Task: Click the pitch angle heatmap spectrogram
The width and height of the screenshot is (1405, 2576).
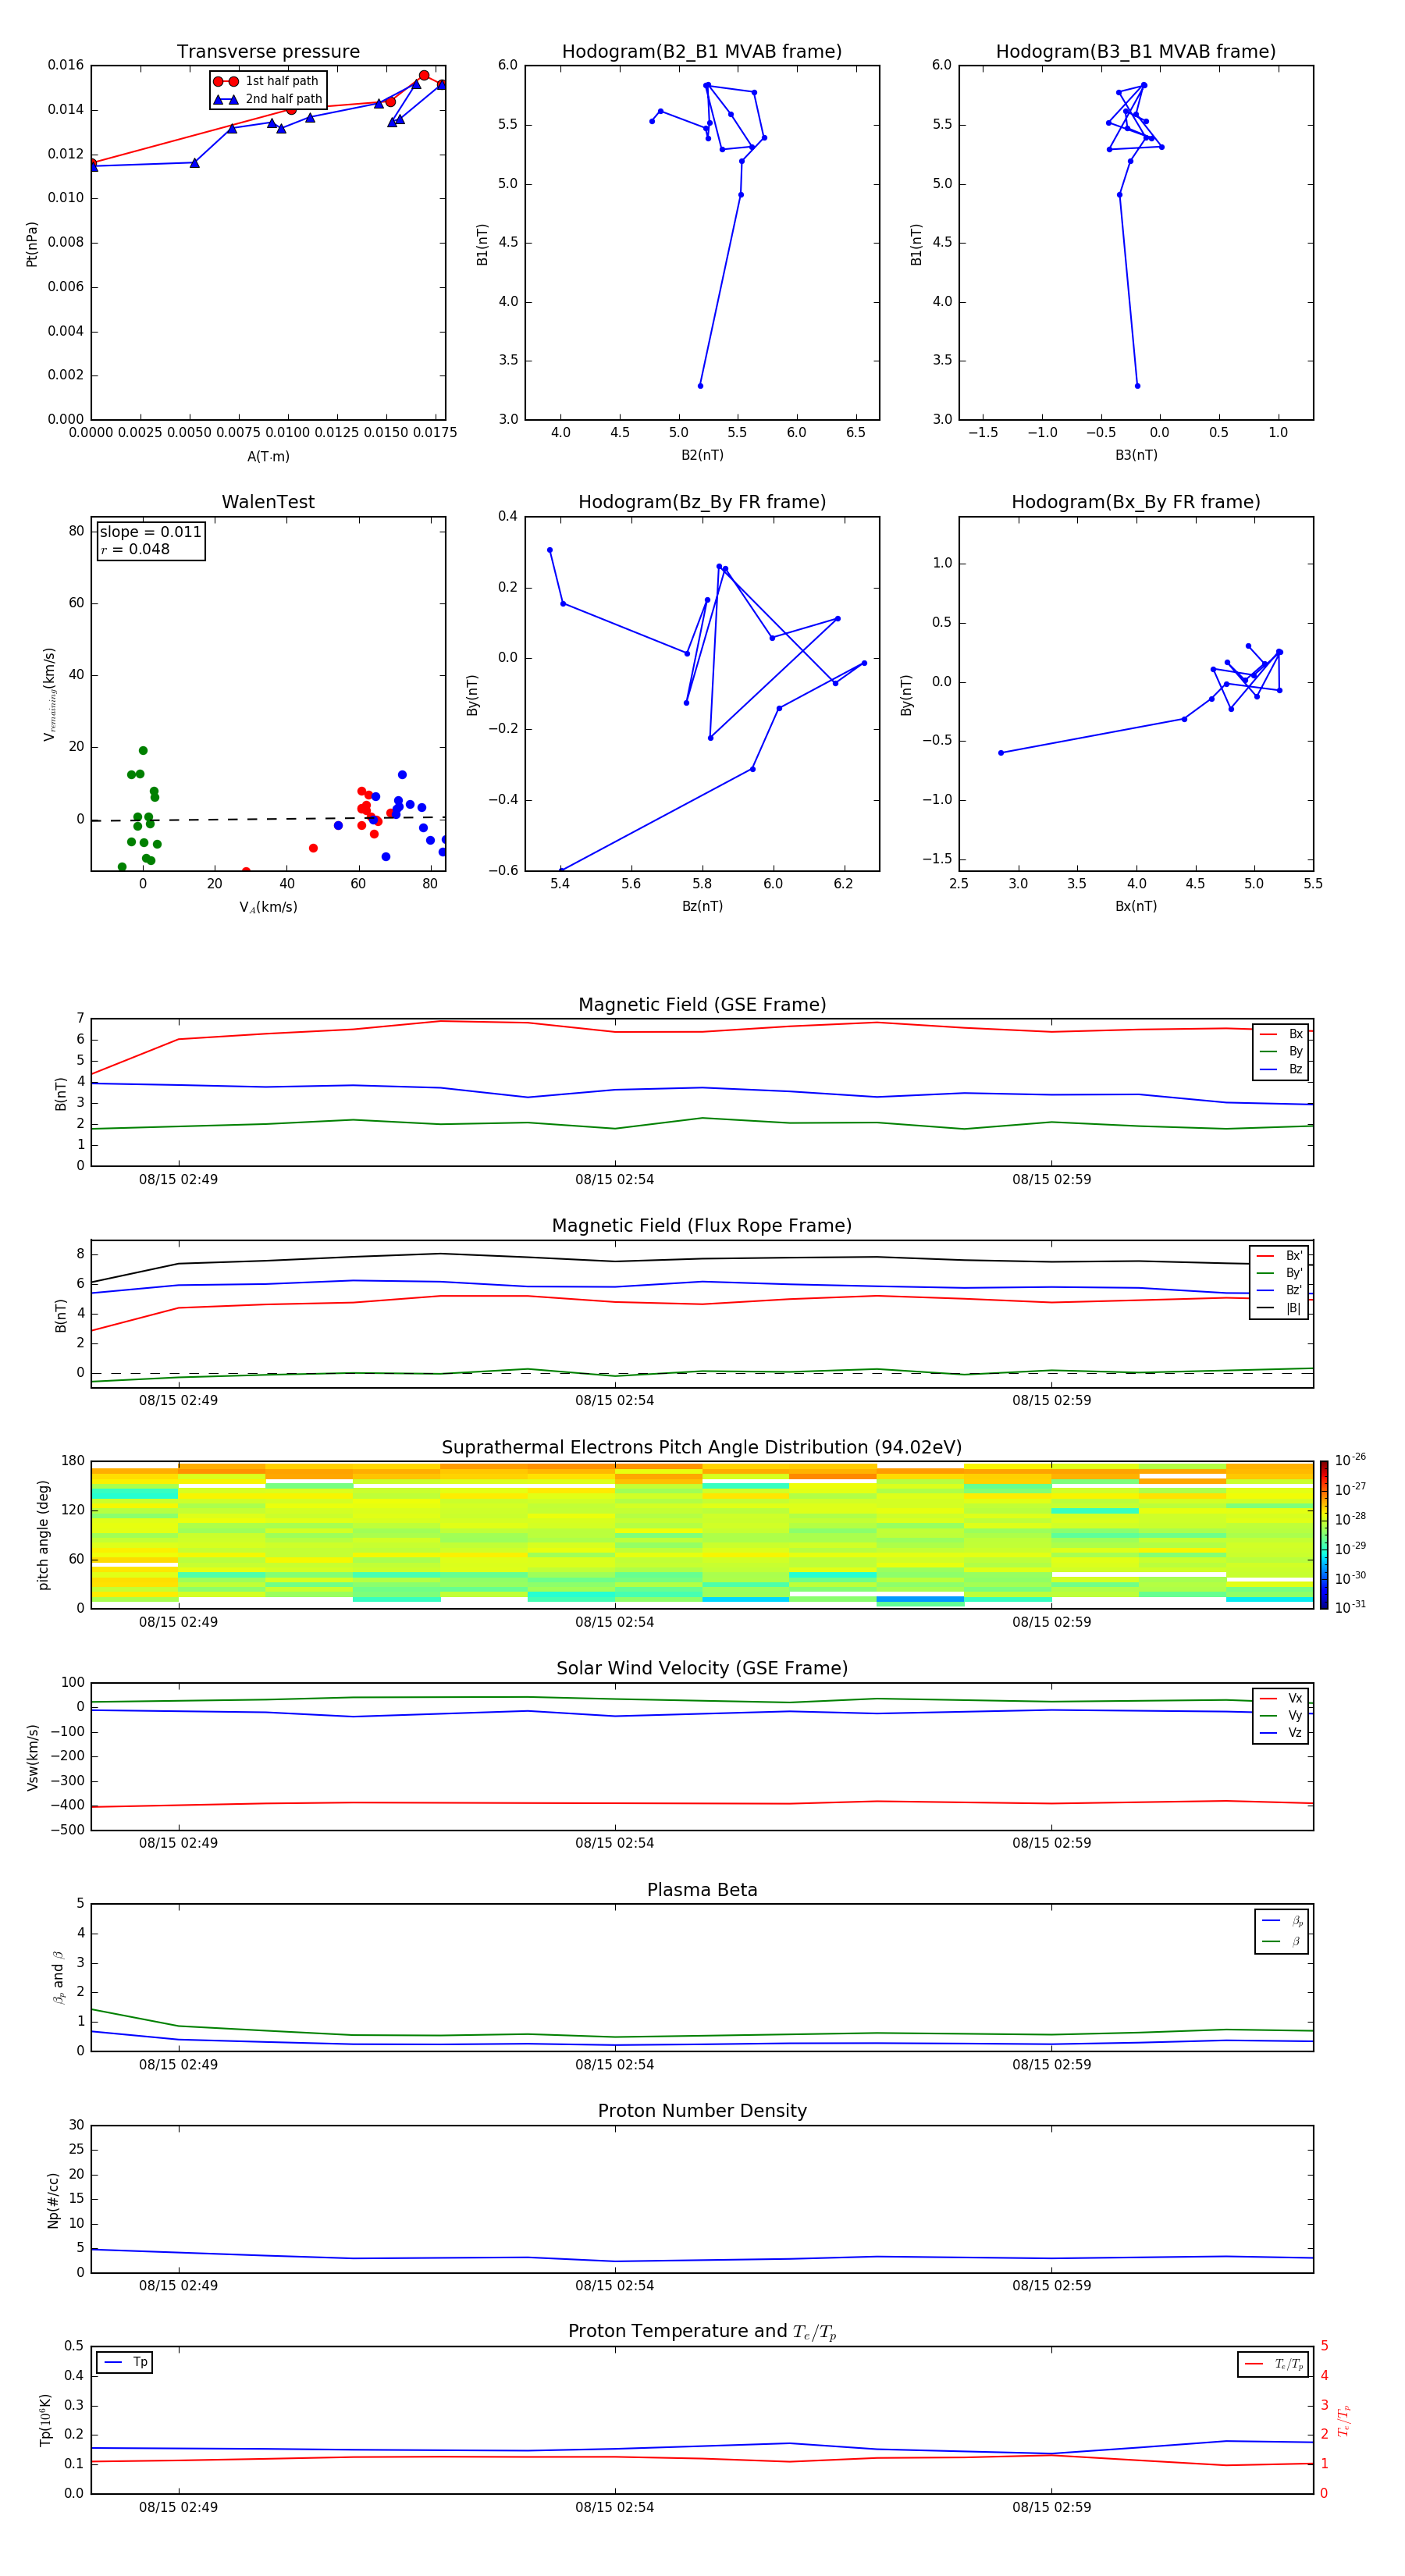Action: coord(702,1534)
